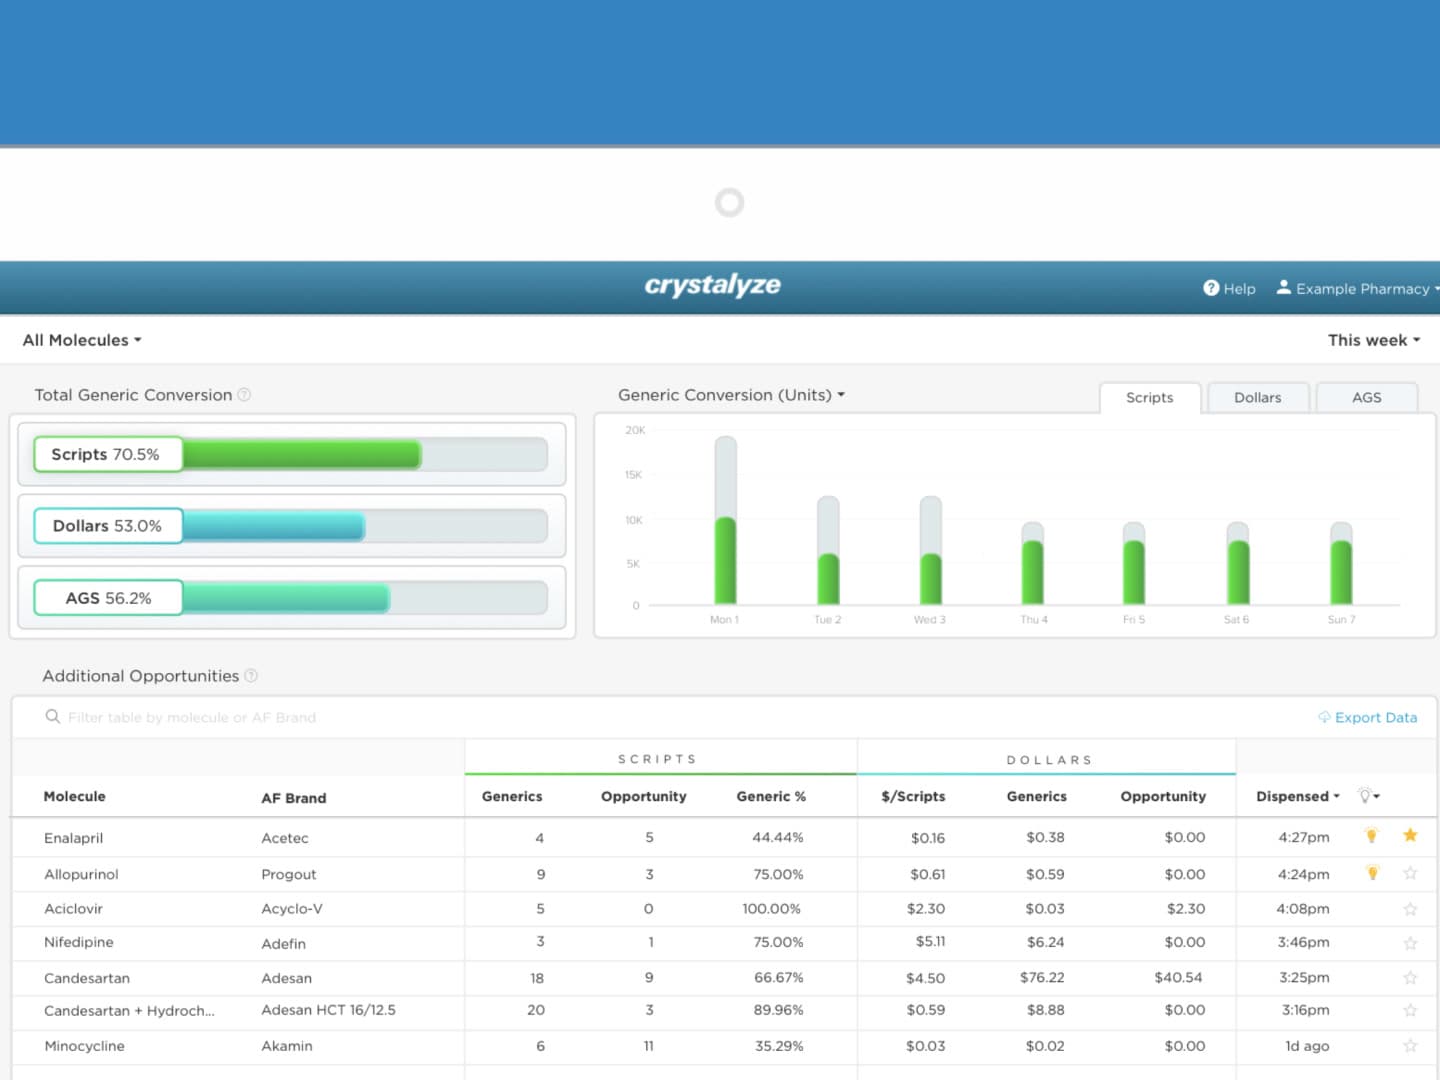Viewport: 1440px width, 1080px height.
Task: Click the info icon next to Total Generic Conversion
Action: click(244, 395)
